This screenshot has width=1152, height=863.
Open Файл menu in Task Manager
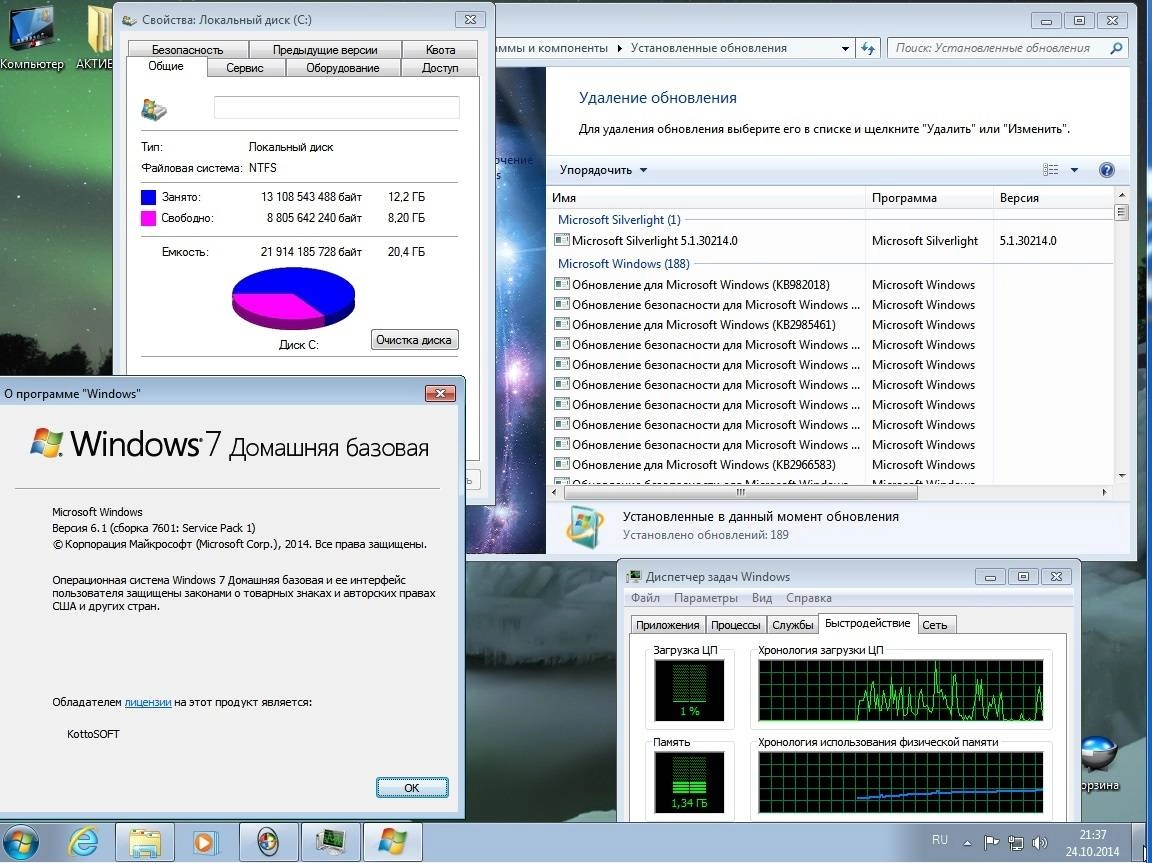point(645,598)
